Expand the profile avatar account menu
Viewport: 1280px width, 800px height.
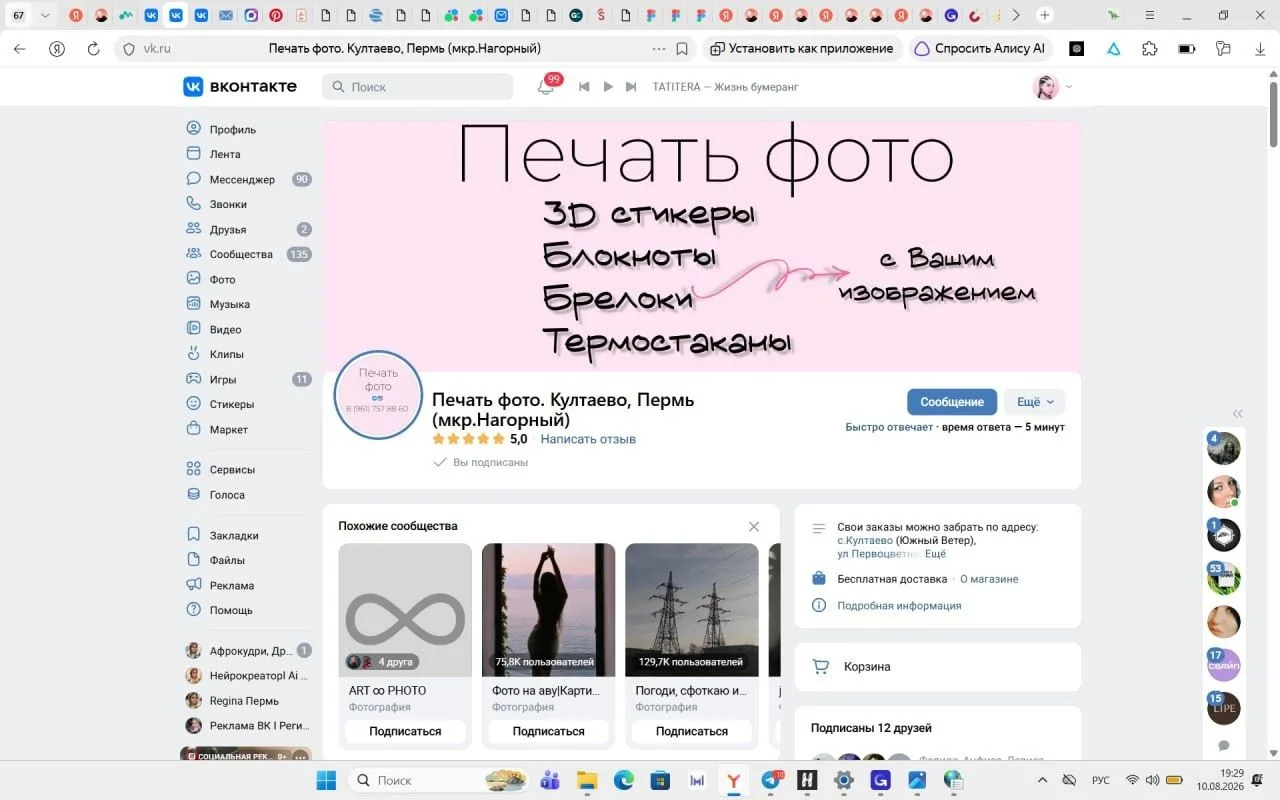[1052, 87]
